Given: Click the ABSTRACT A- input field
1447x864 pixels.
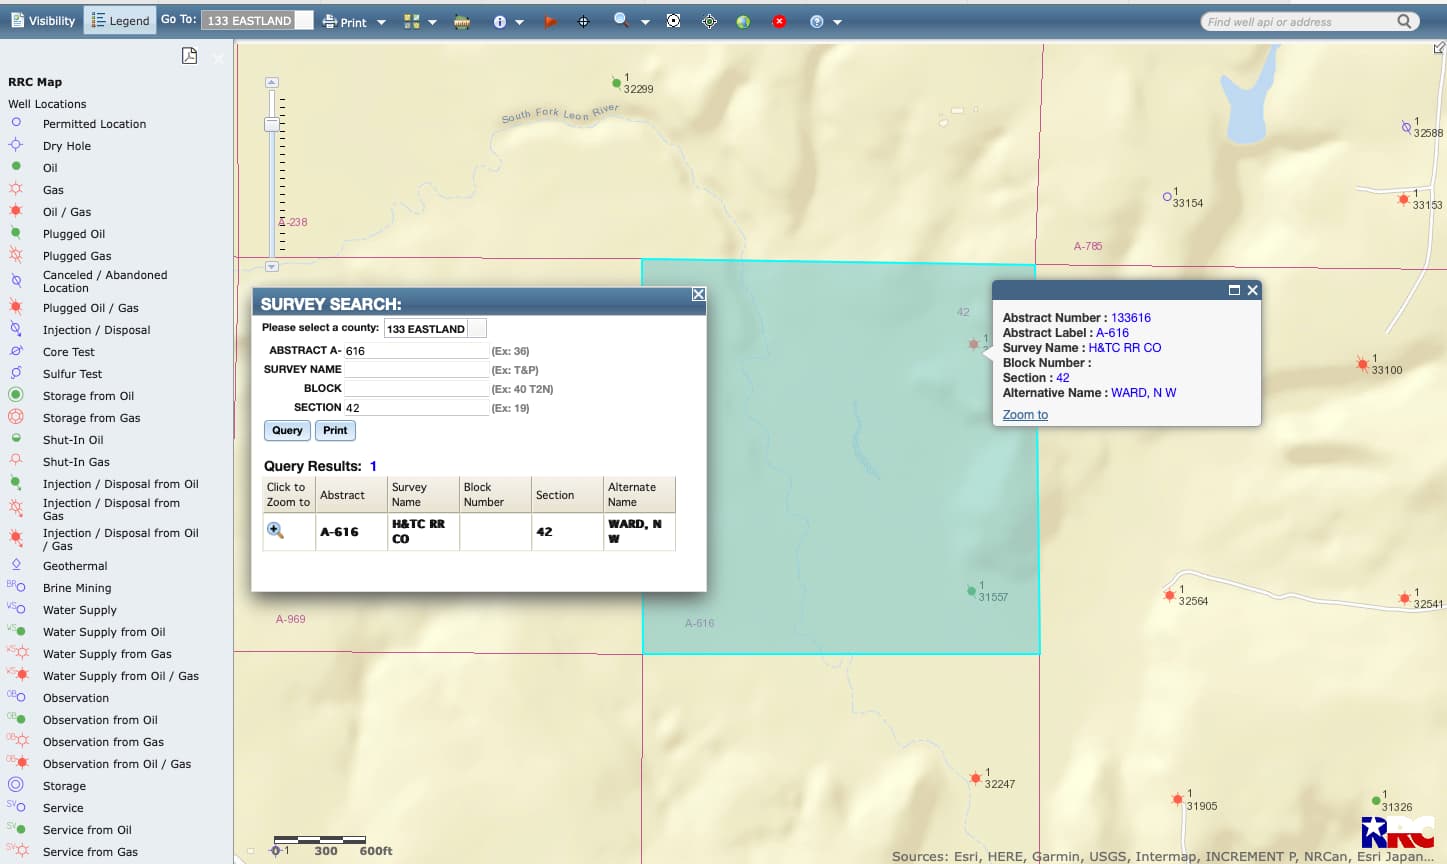Looking at the screenshot, I should (x=416, y=351).
